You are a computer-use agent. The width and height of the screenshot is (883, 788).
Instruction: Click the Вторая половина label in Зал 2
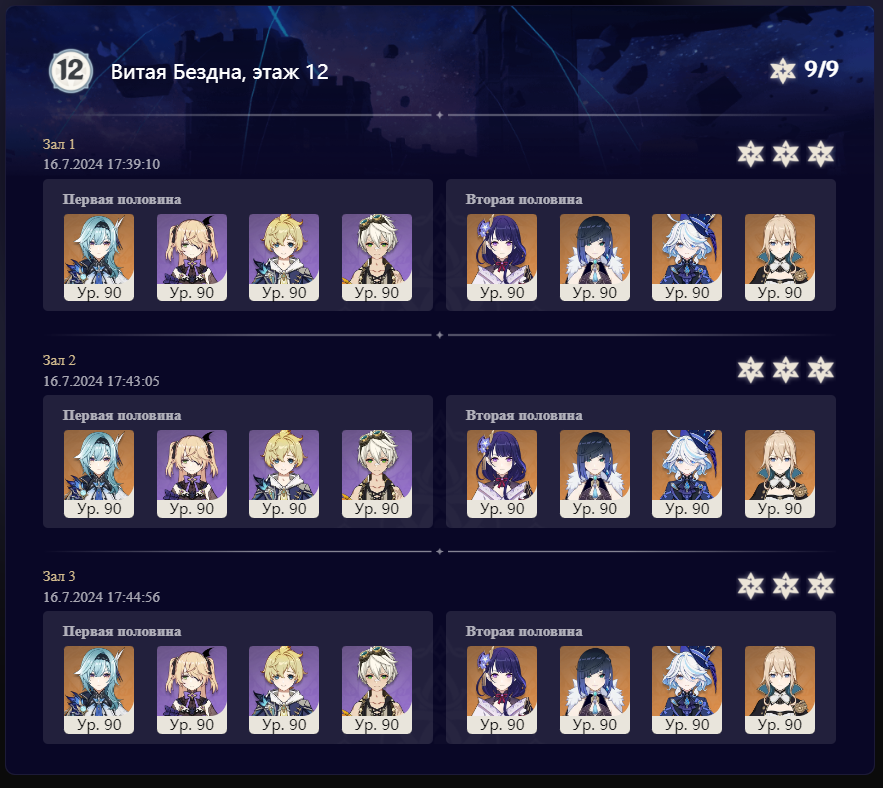pyautogui.click(x=524, y=416)
